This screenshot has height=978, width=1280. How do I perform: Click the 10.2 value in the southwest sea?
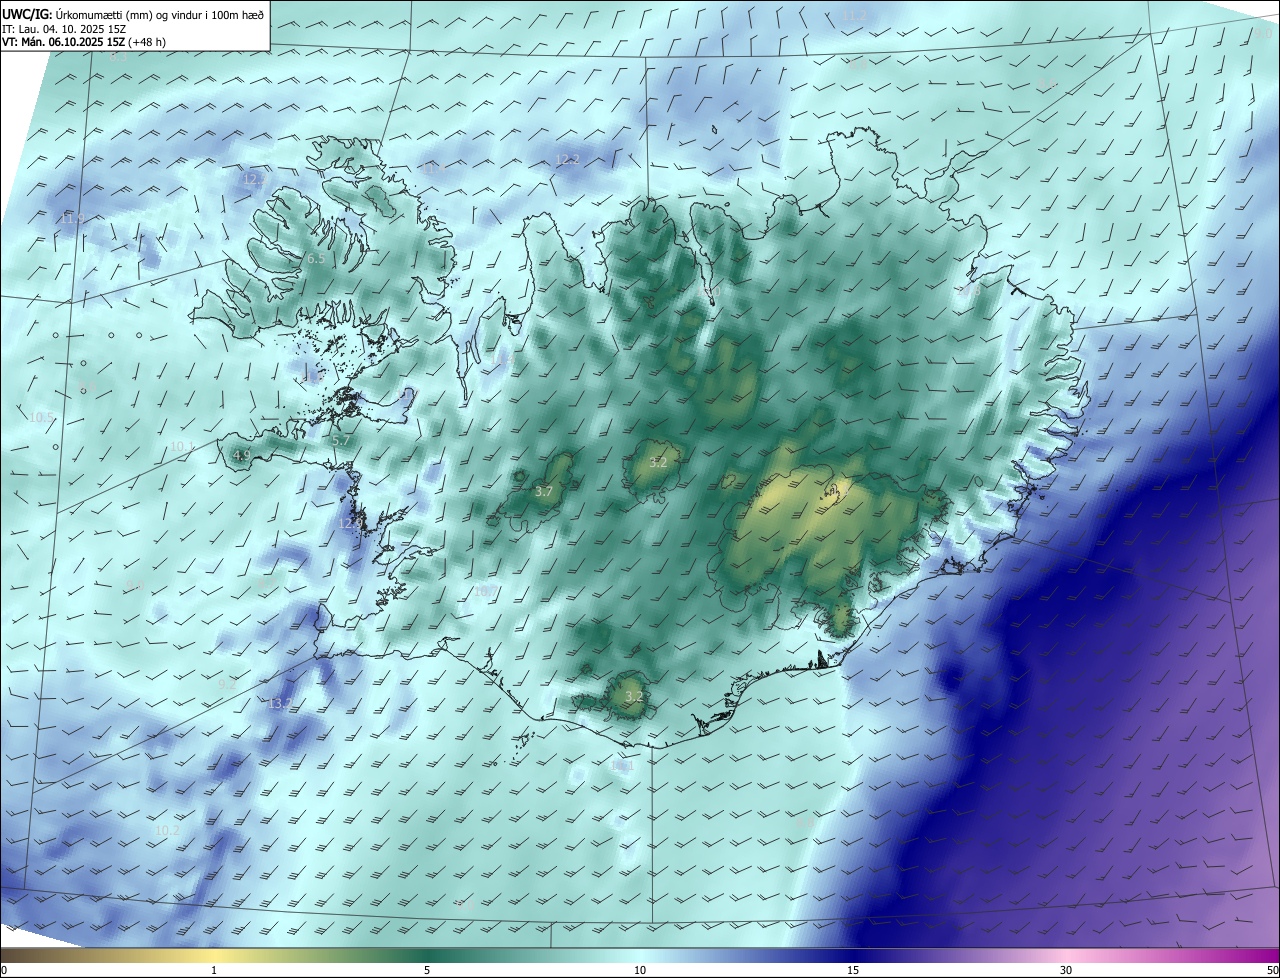167,830
